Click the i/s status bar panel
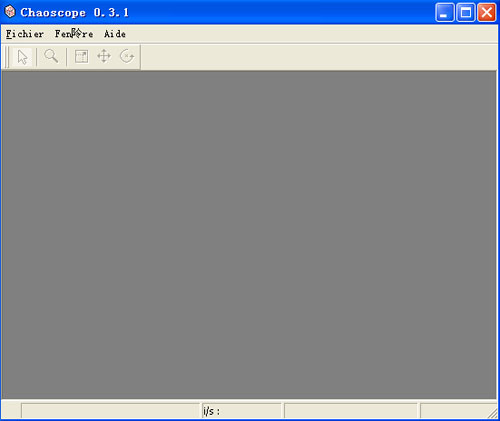This screenshot has width=500, height=421. point(242,411)
